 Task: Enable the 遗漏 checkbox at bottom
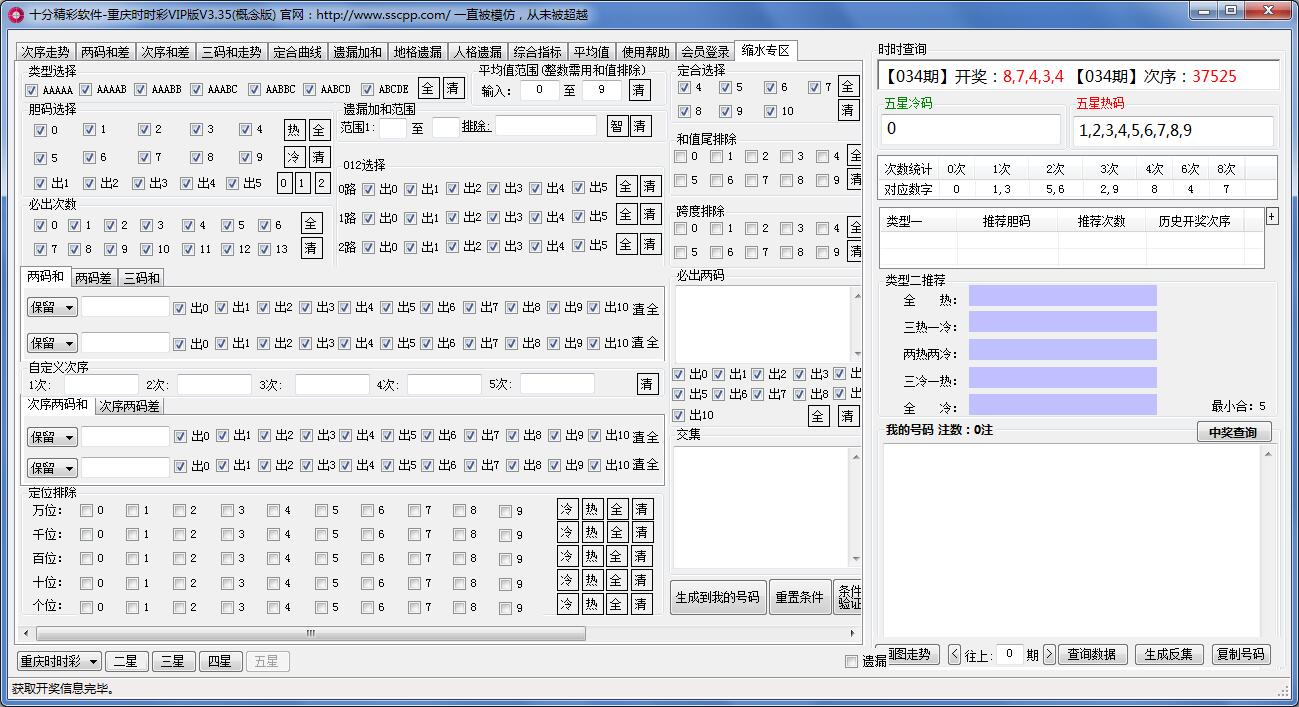(851, 661)
